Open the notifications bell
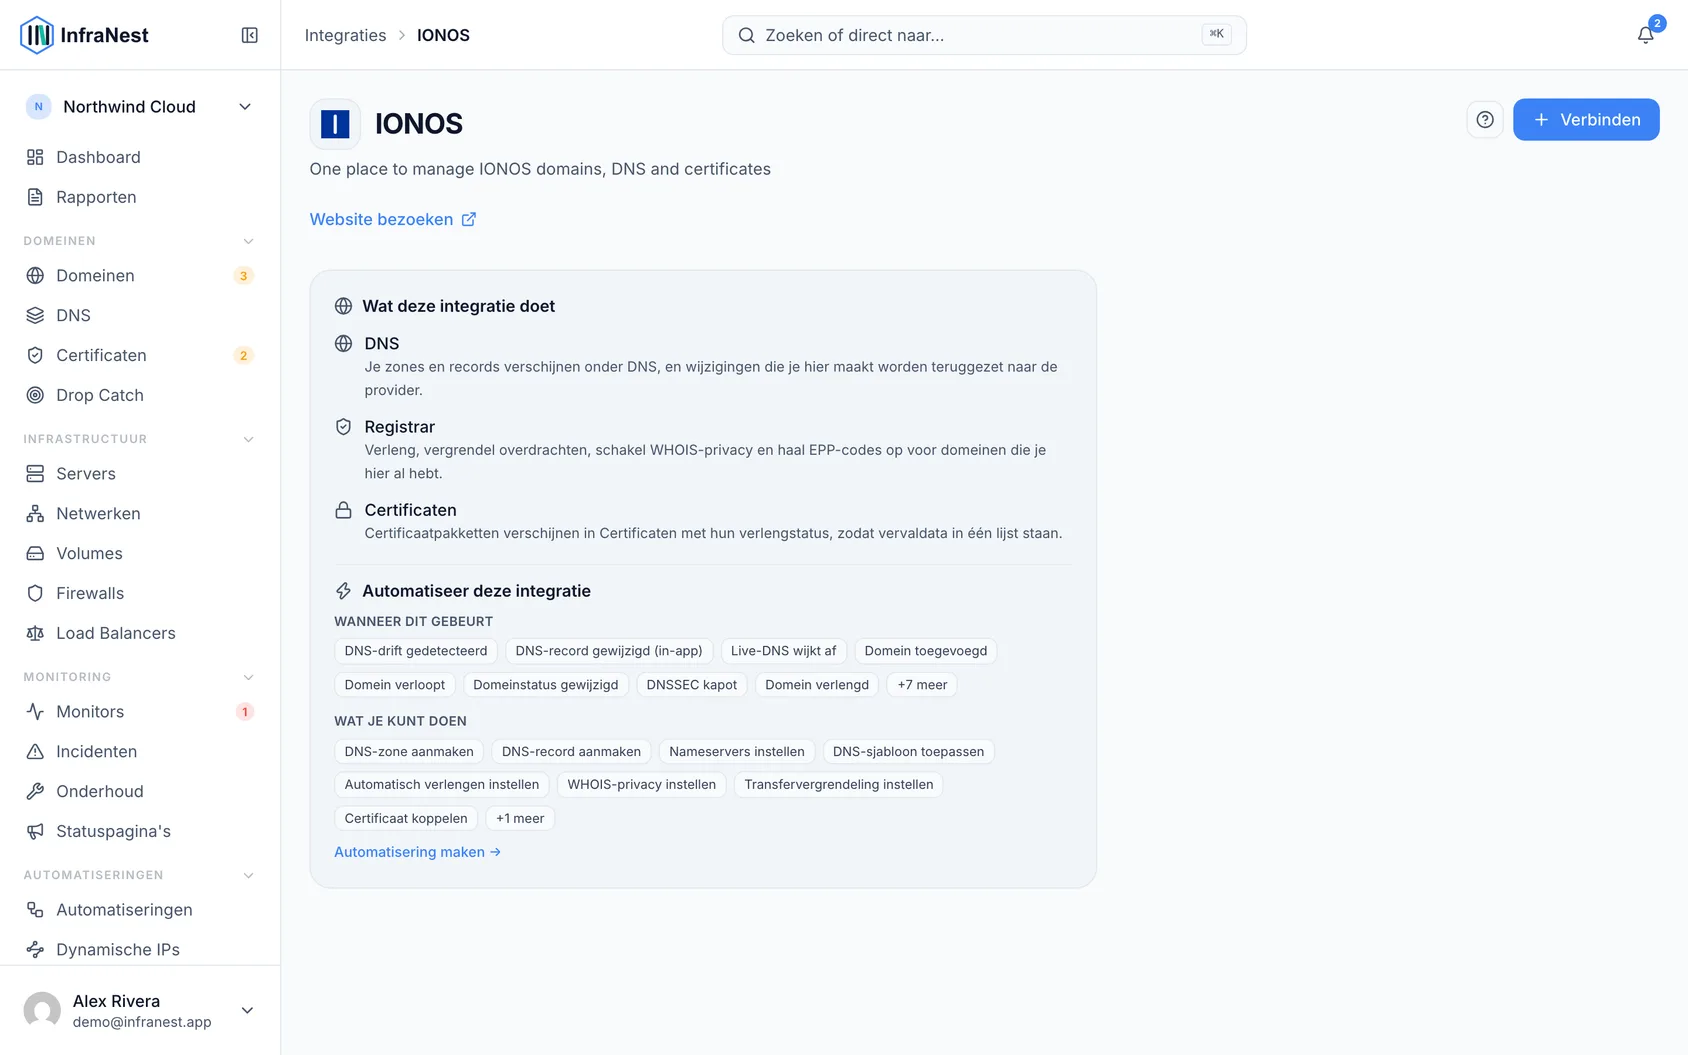 (1645, 35)
